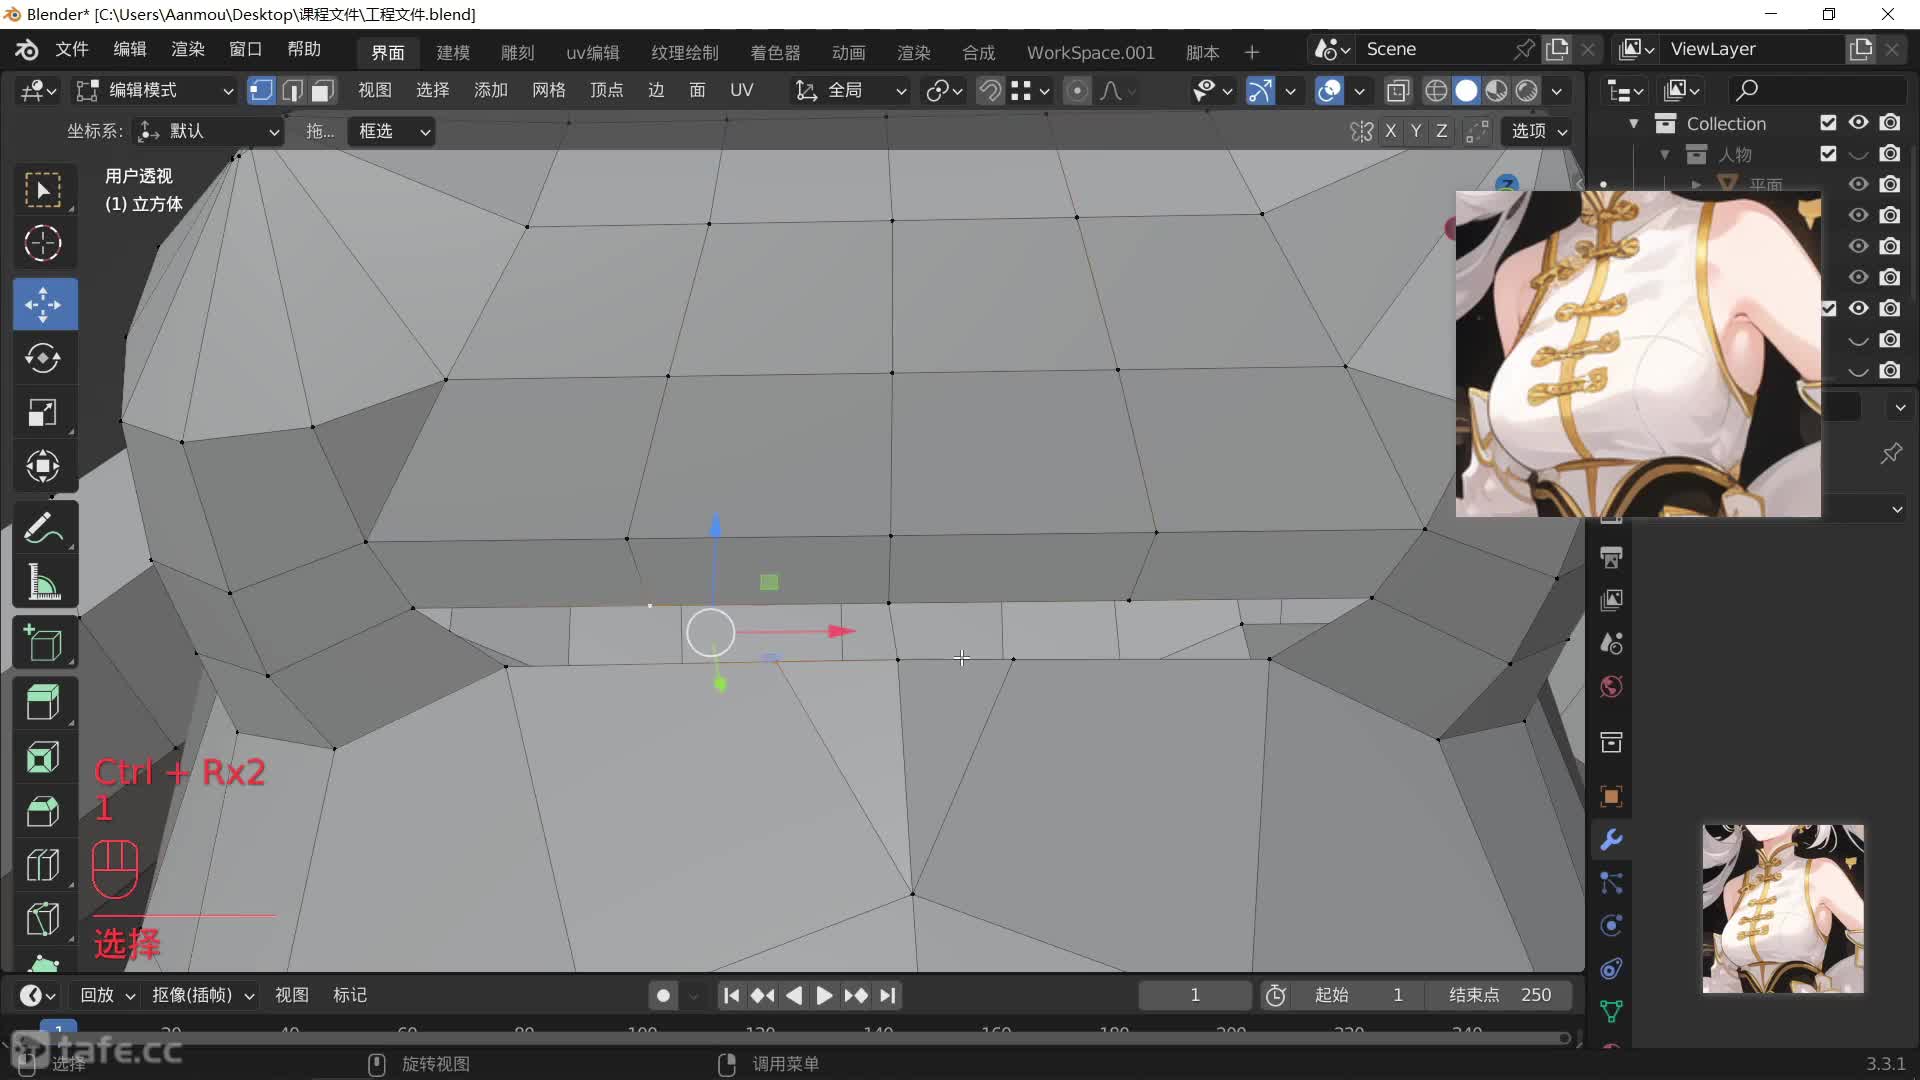Switch to the uv编辑 workspace tab
The width and height of the screenshot is (1920, 1080).
pyautogui.click(x=593, y=52)
